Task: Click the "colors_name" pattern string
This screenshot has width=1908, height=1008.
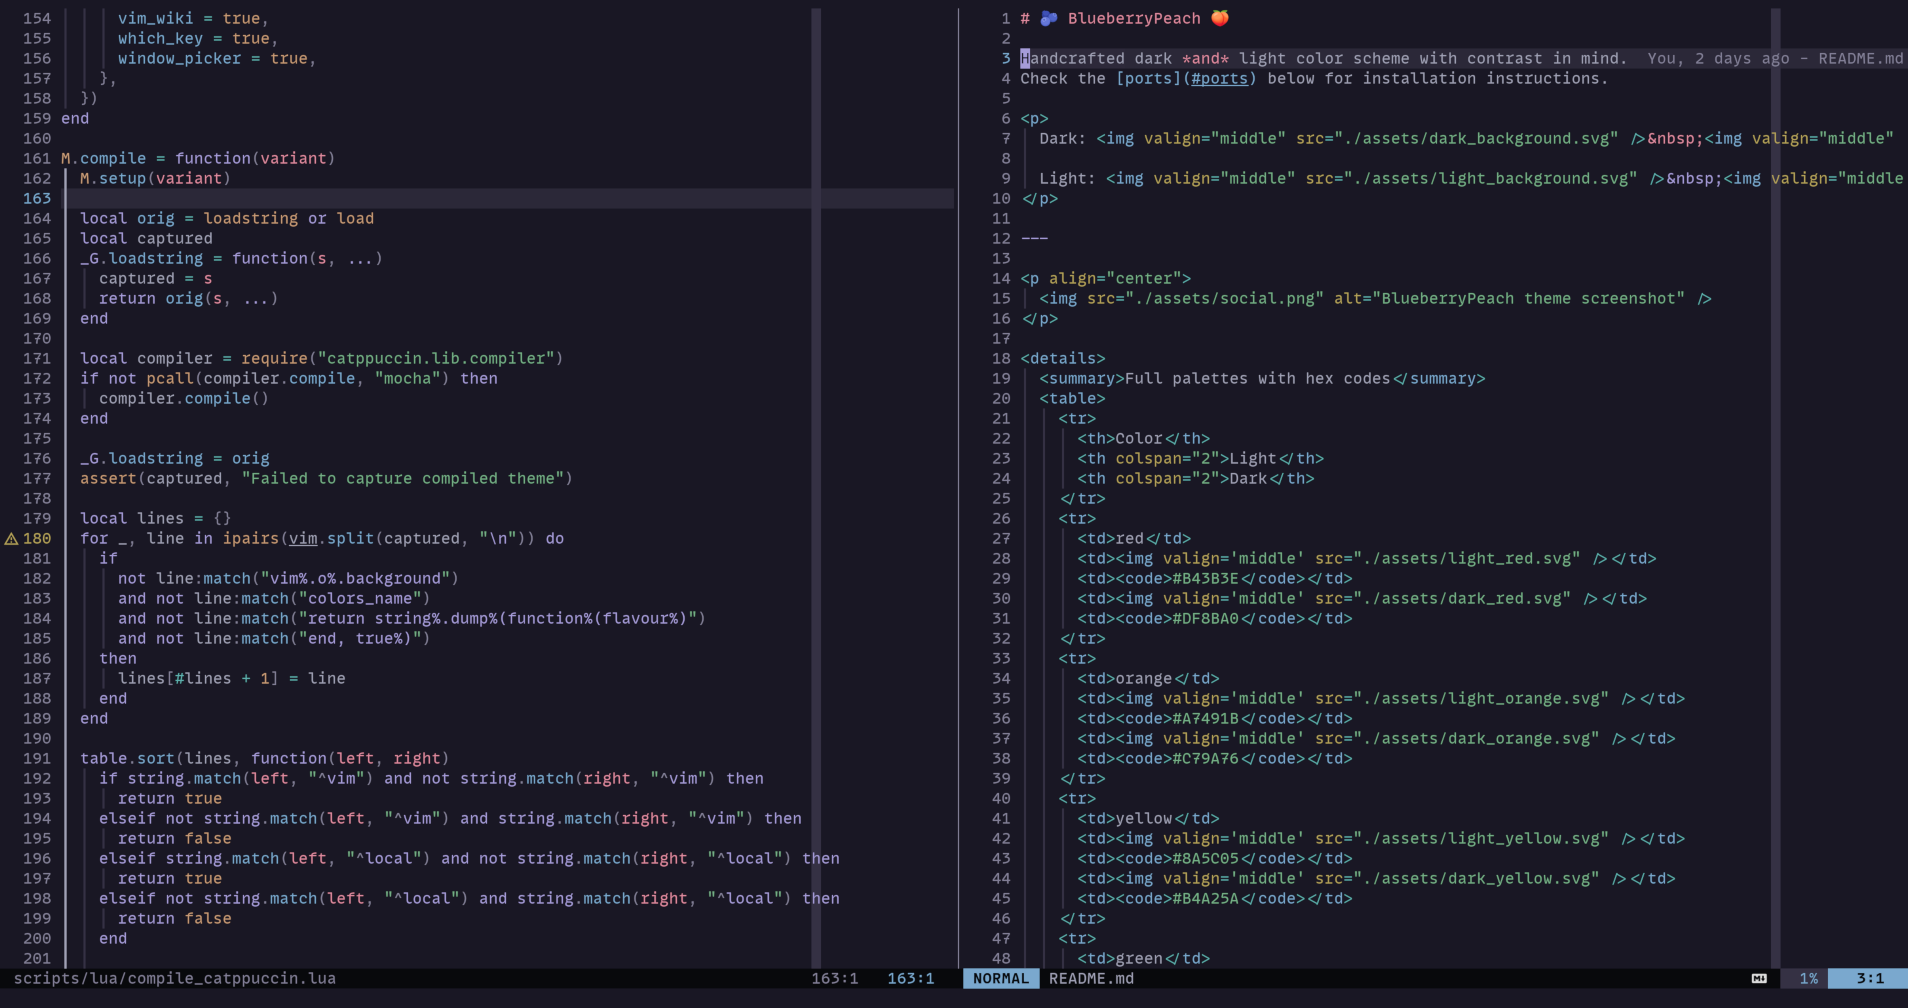Action: coord(360,598)
